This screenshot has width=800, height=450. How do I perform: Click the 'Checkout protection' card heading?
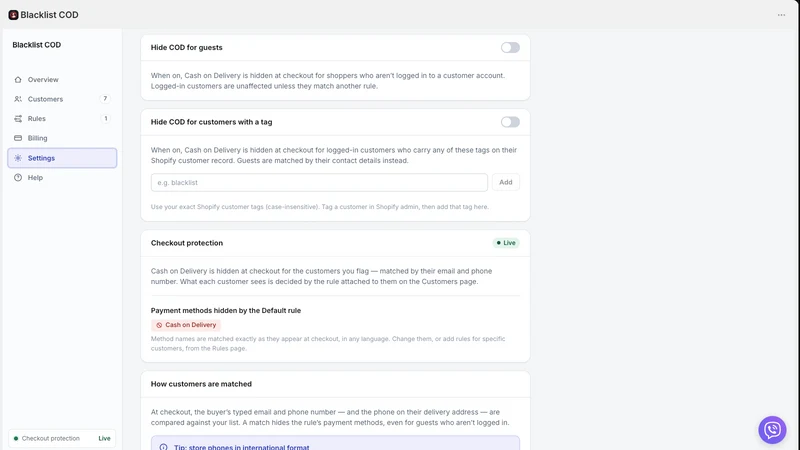point(187,243)
